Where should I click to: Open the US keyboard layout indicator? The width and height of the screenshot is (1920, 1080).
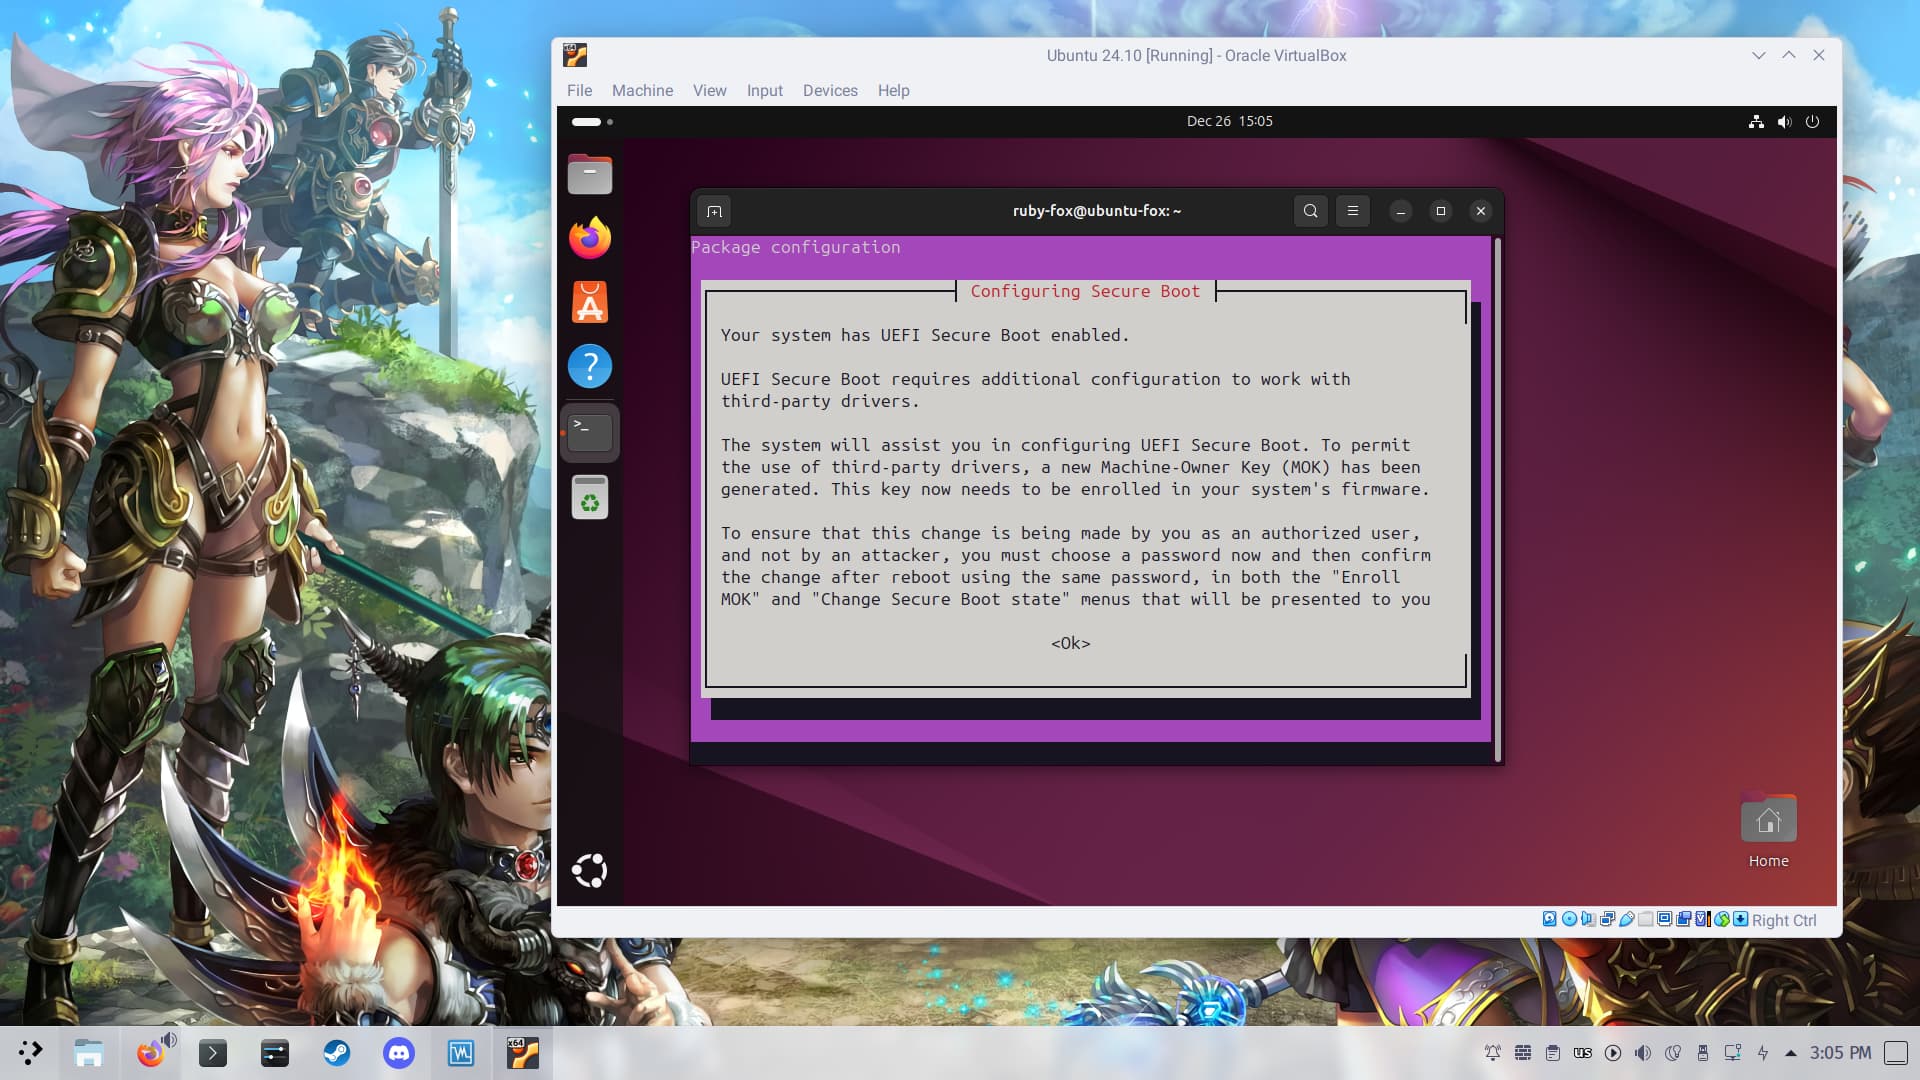pyautogui.click(x=1582, y=1053)
